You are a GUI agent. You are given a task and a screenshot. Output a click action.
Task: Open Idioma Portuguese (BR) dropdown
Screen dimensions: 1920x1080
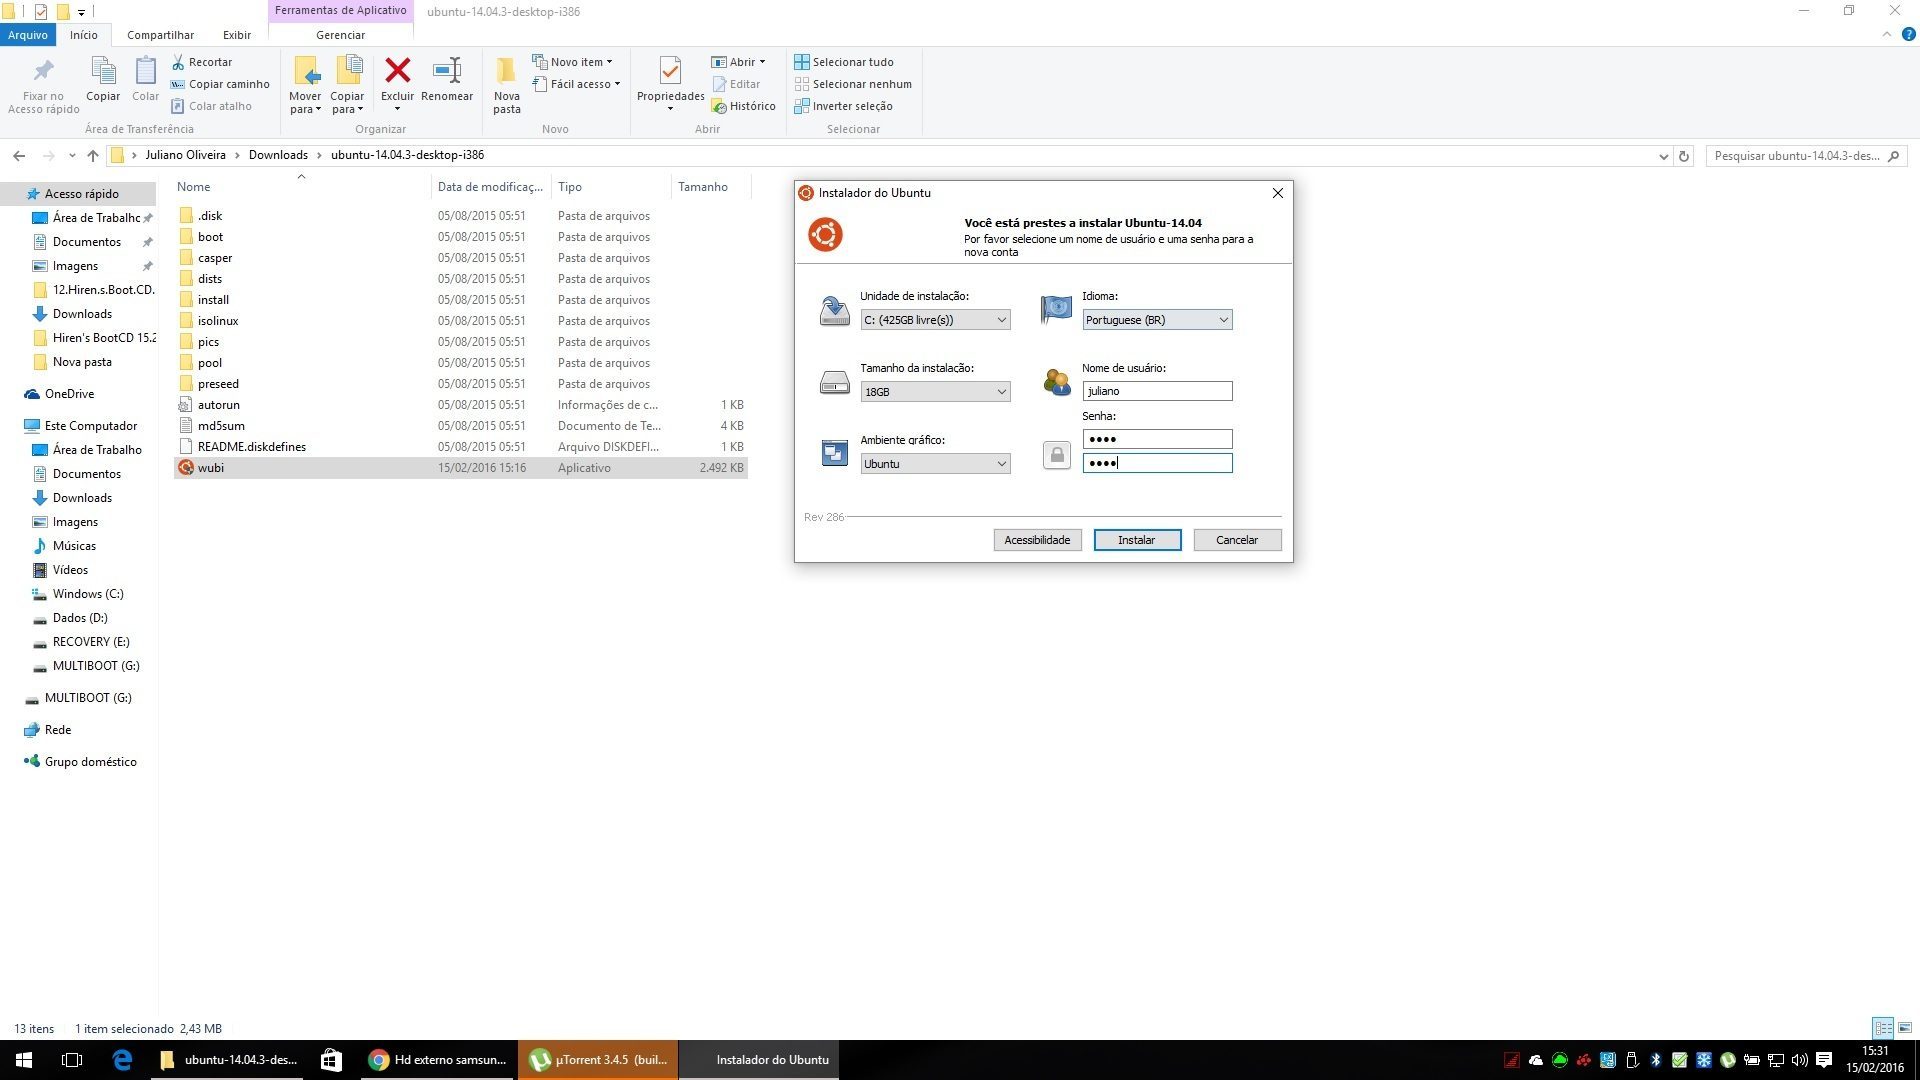coord(1157,320)
